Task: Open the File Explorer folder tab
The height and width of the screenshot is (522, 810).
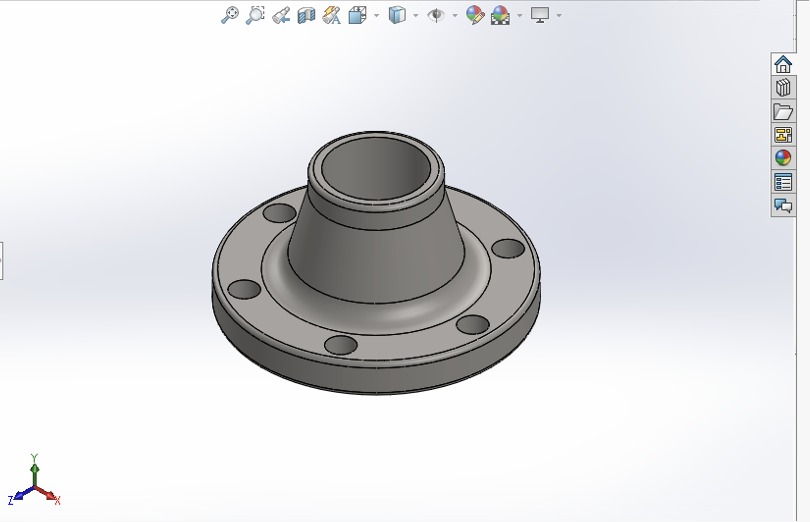Action: (783, 112)
